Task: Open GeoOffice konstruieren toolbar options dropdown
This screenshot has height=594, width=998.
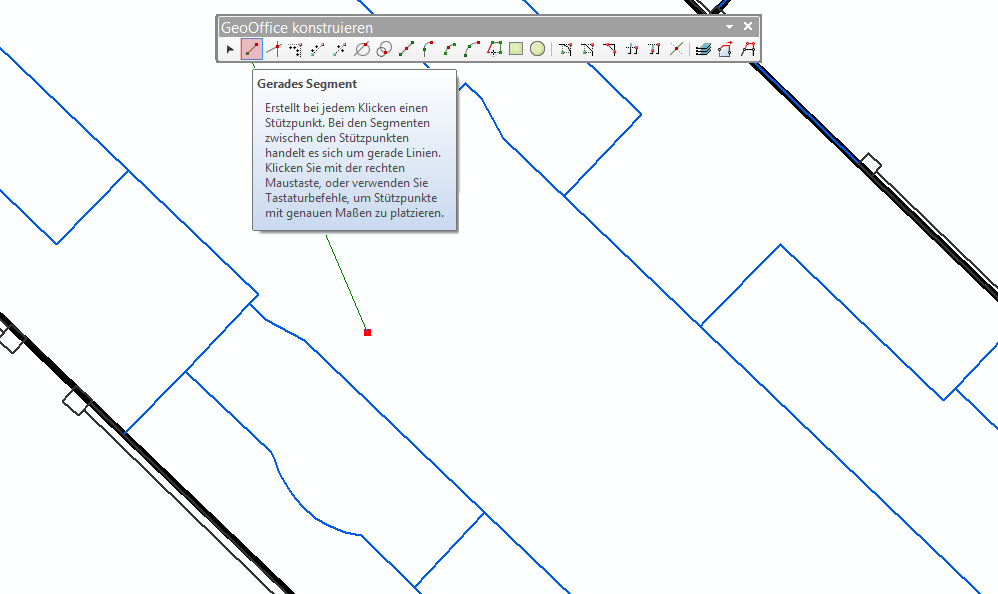Action: (x=729, y=27)
